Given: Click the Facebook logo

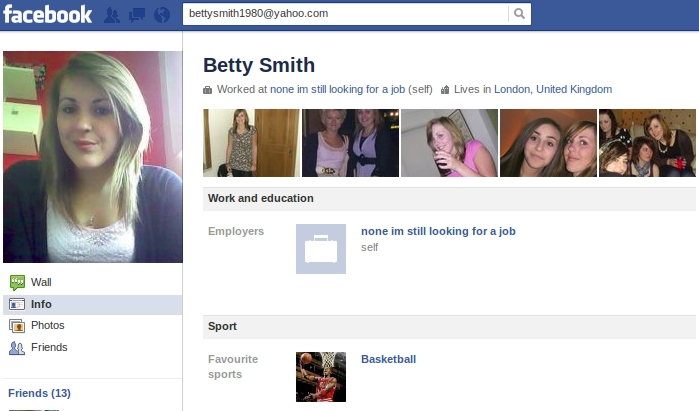Looking at the screenshot, I should [x=47, y=14].
